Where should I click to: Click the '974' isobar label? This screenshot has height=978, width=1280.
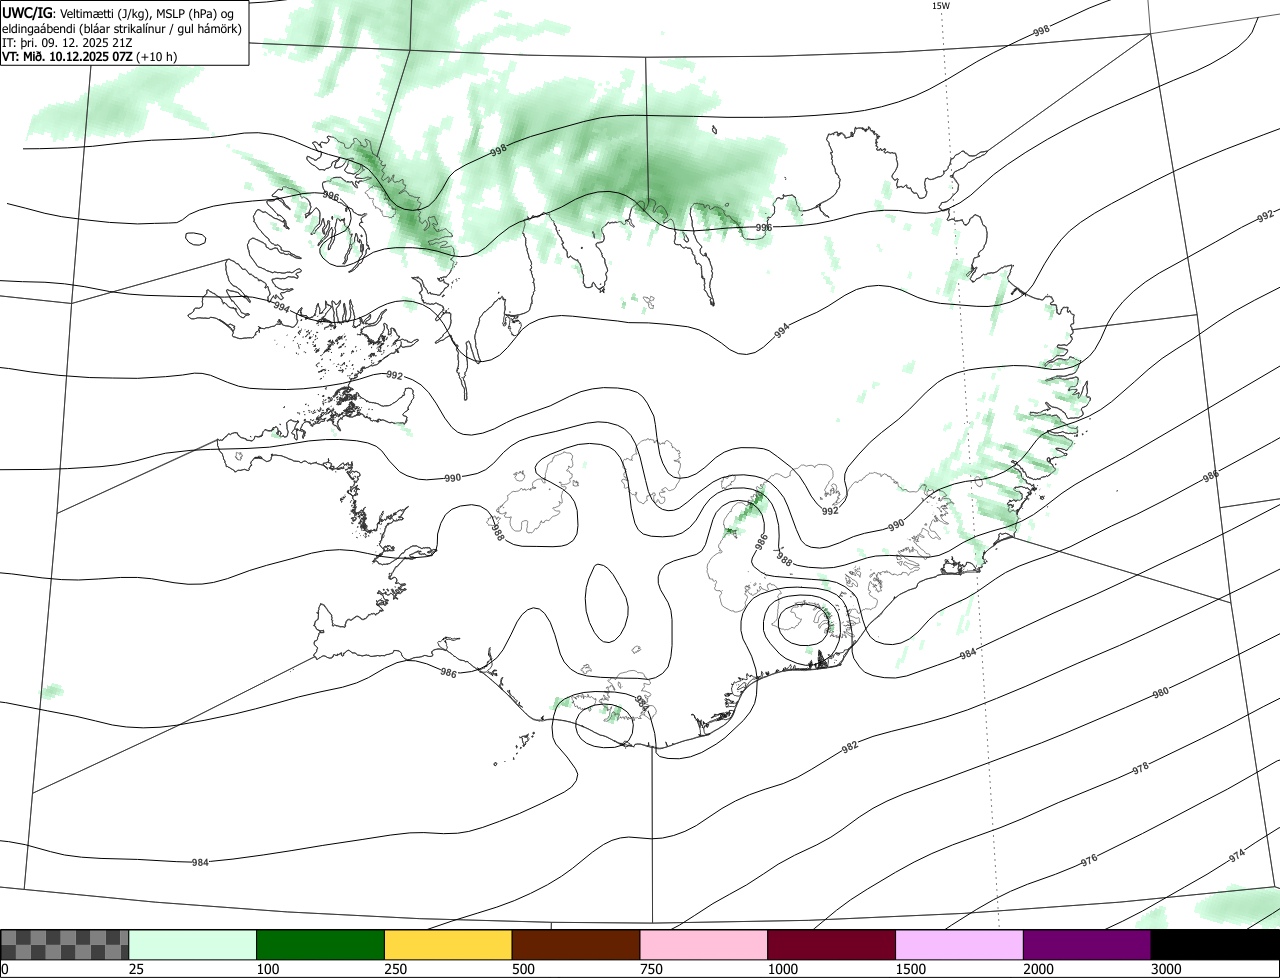(x=1237, y=856)
